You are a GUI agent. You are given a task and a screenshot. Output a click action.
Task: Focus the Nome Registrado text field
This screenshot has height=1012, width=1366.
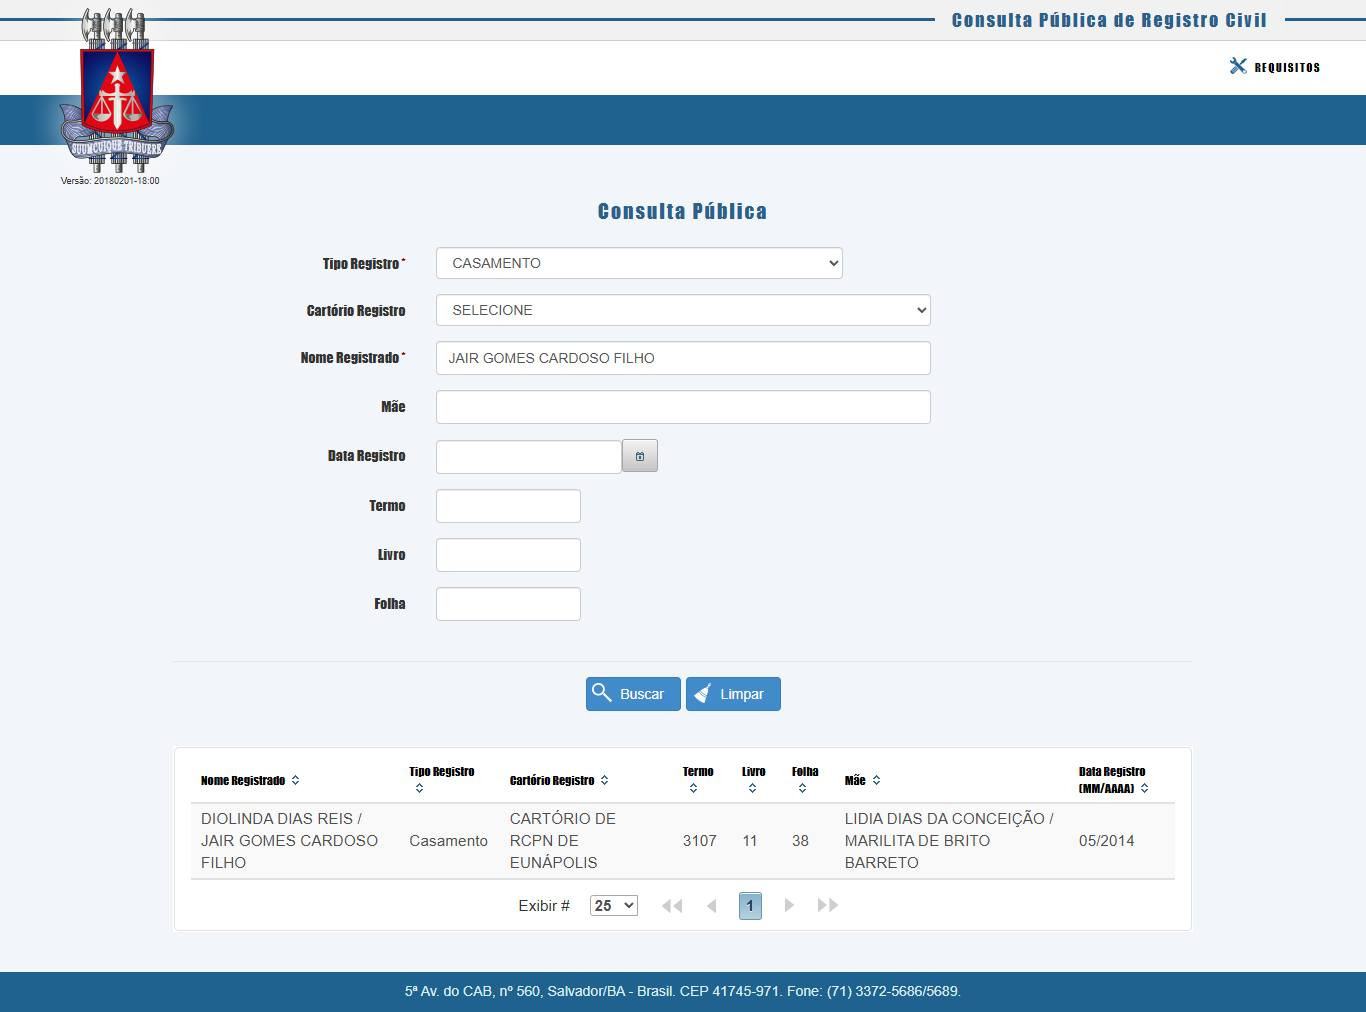coord(683,358)
